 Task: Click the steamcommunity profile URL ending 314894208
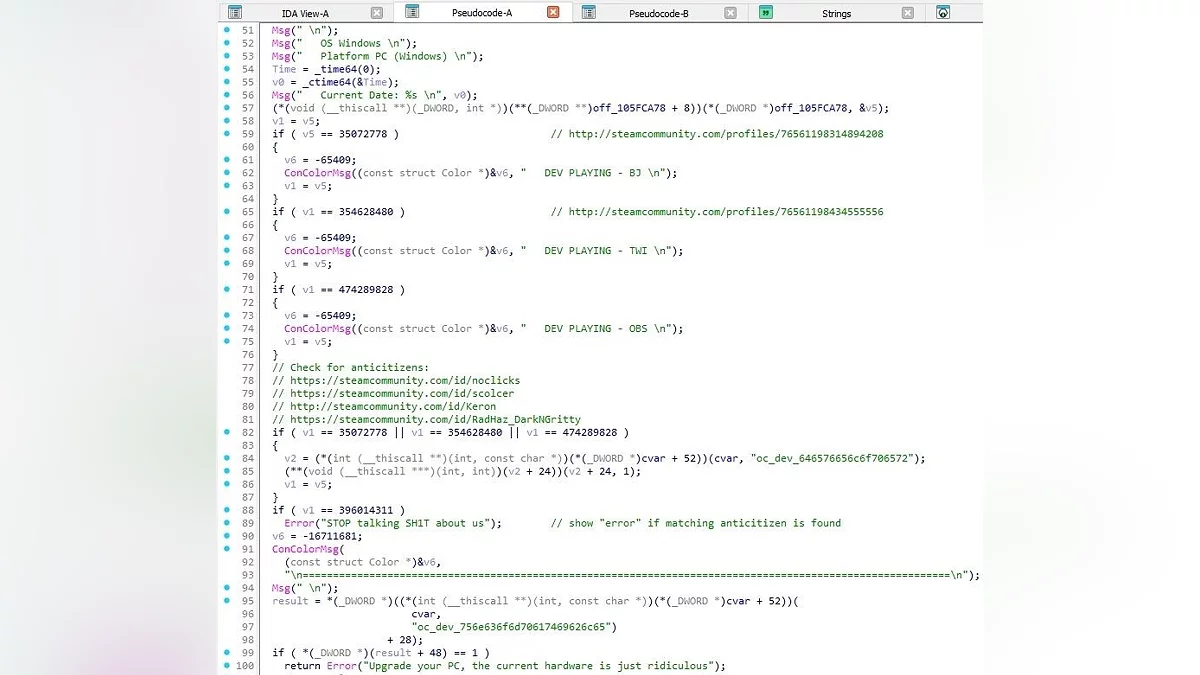[x=726, y=134]
